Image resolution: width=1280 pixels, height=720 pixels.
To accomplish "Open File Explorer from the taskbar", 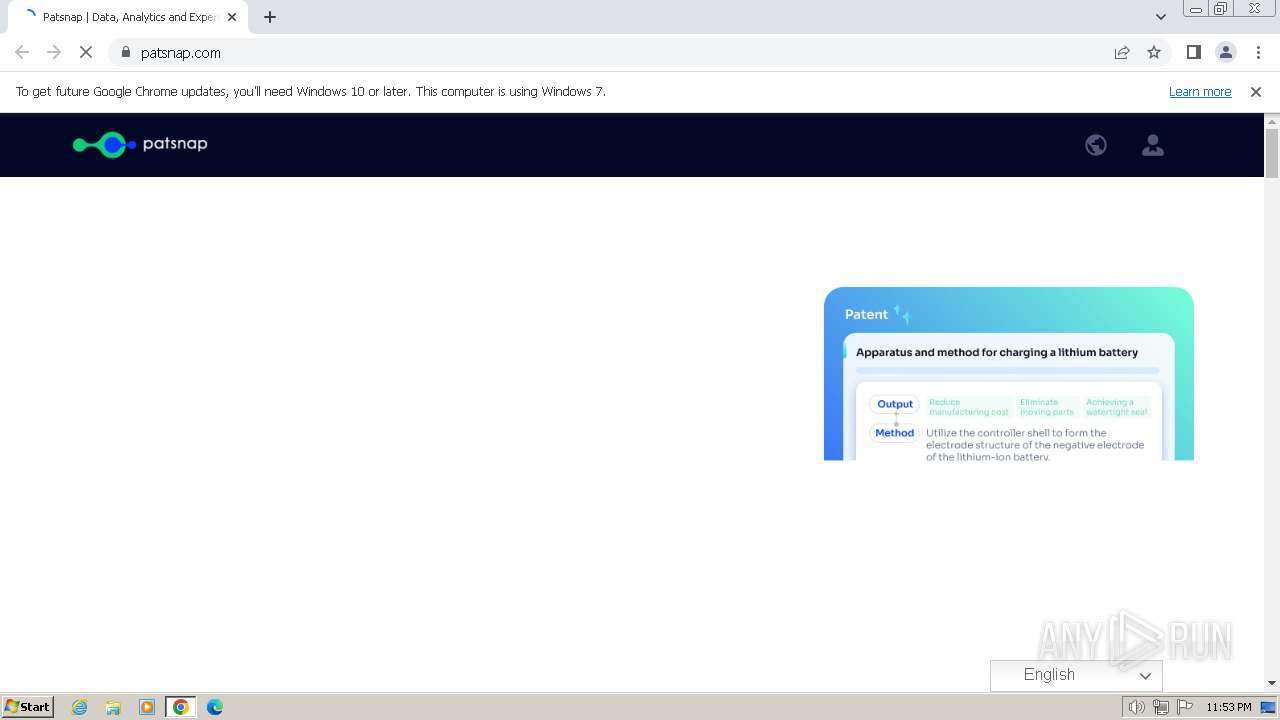I will coord(113,707).
